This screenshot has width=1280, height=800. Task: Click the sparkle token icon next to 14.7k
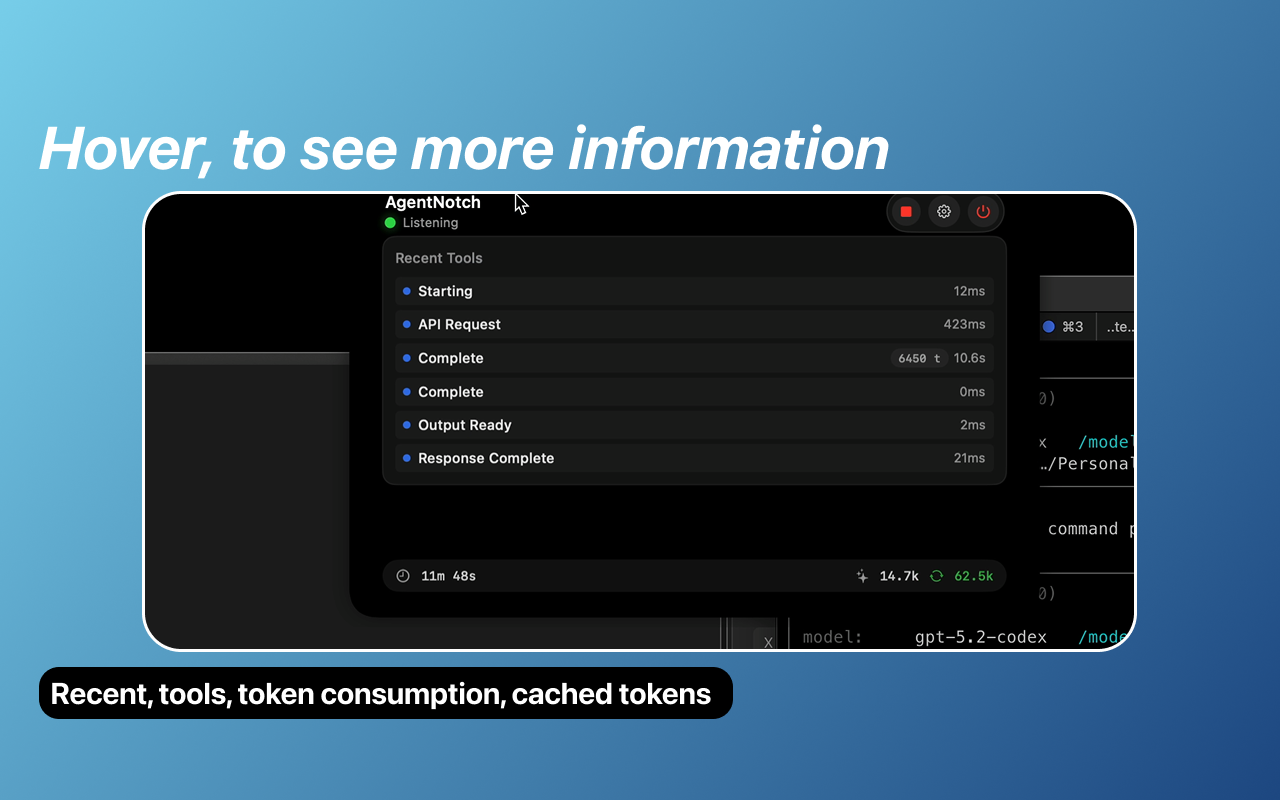click(x=861, y=575)
